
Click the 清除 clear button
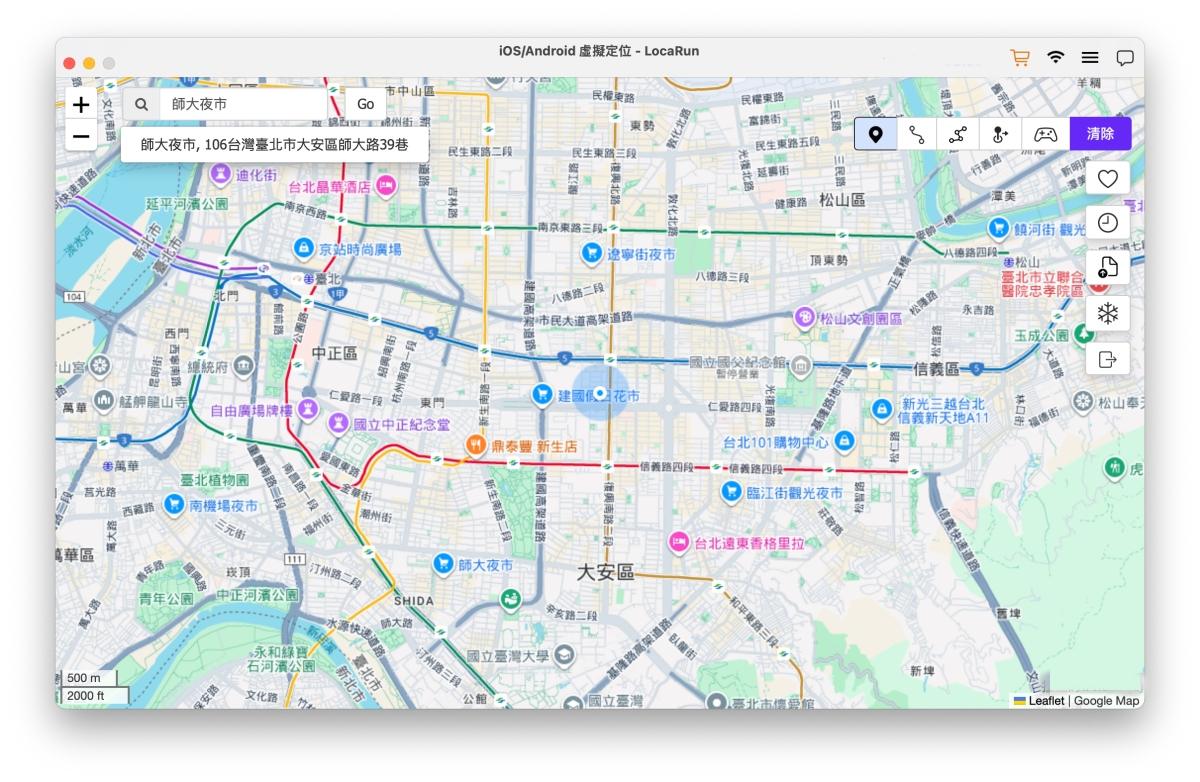pyautogui.click(x=1100, y=133)
